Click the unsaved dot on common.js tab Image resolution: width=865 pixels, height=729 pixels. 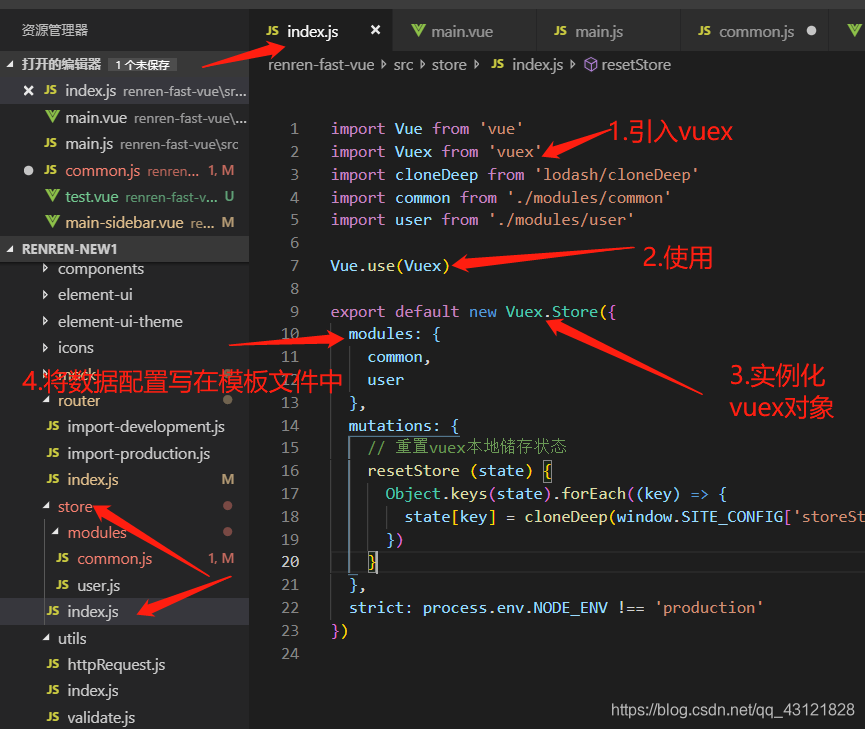click(x=811, y=31)
